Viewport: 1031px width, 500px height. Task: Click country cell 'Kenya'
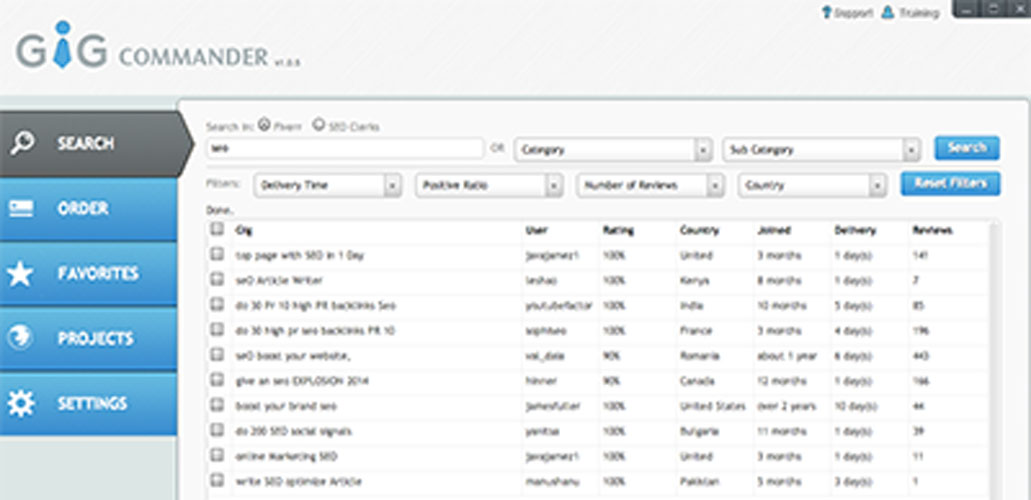coord(694,280)
